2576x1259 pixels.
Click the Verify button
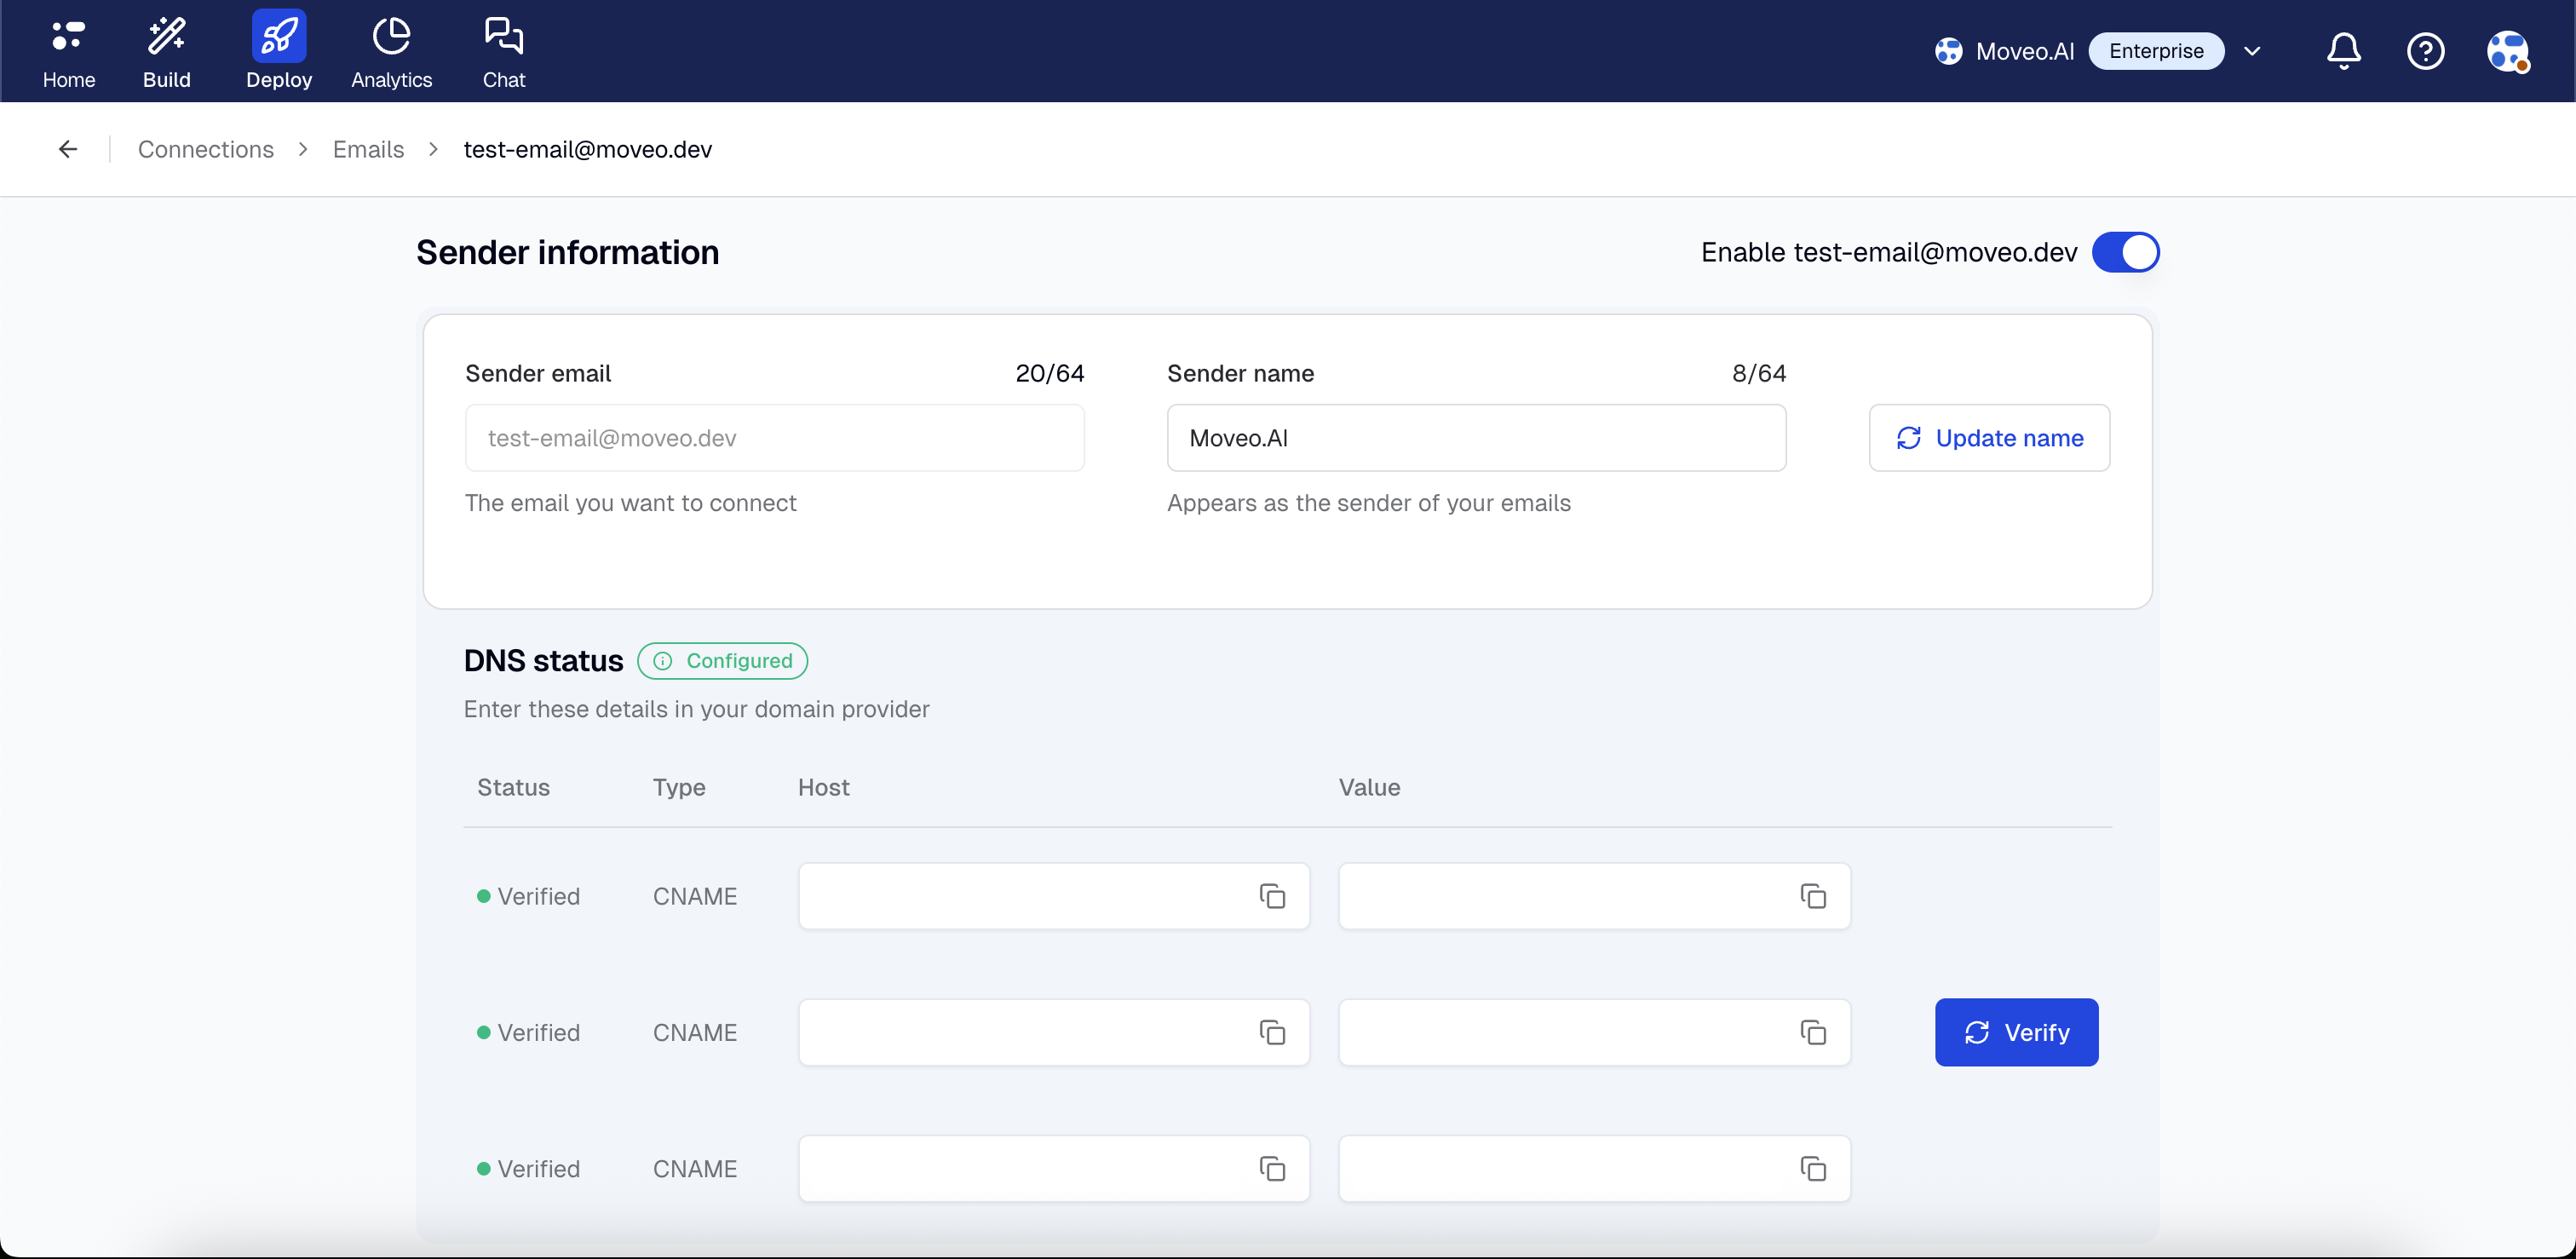tap(2016, 1032)
